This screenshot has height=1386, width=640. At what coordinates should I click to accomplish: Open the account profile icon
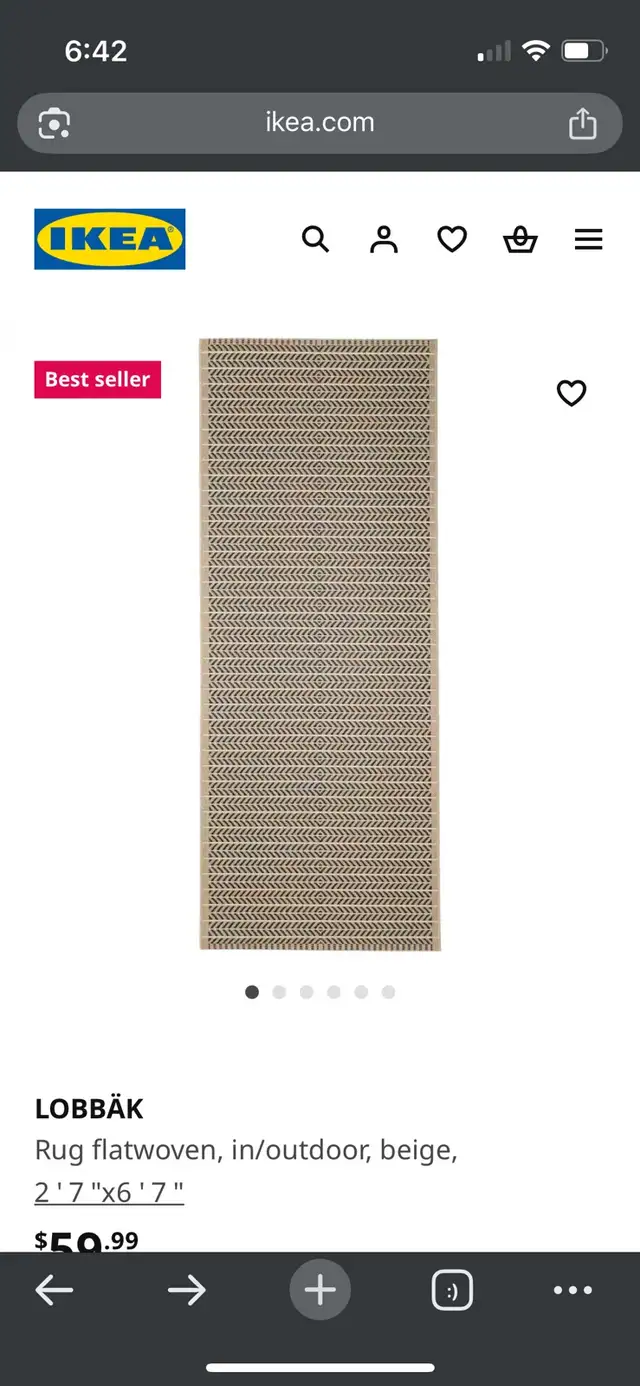click(x=384, y=239)
